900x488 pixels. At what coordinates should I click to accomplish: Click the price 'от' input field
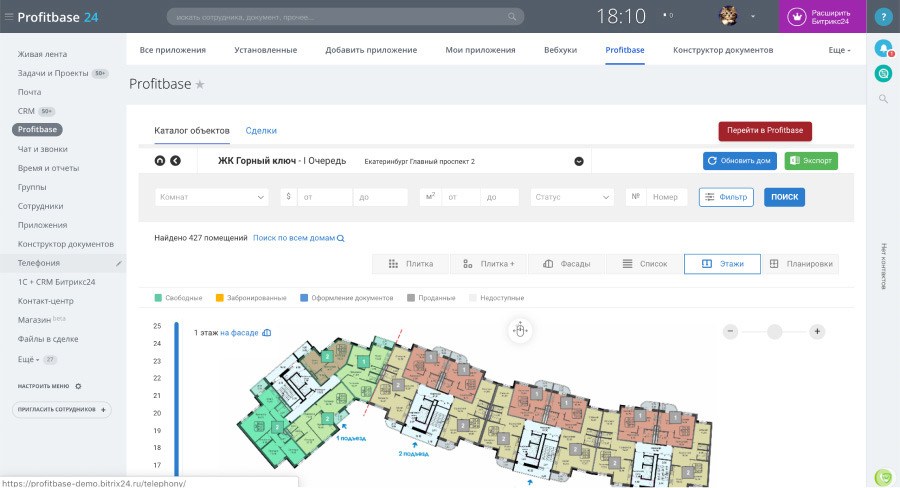pyautogui.click(x=325, y=197)
